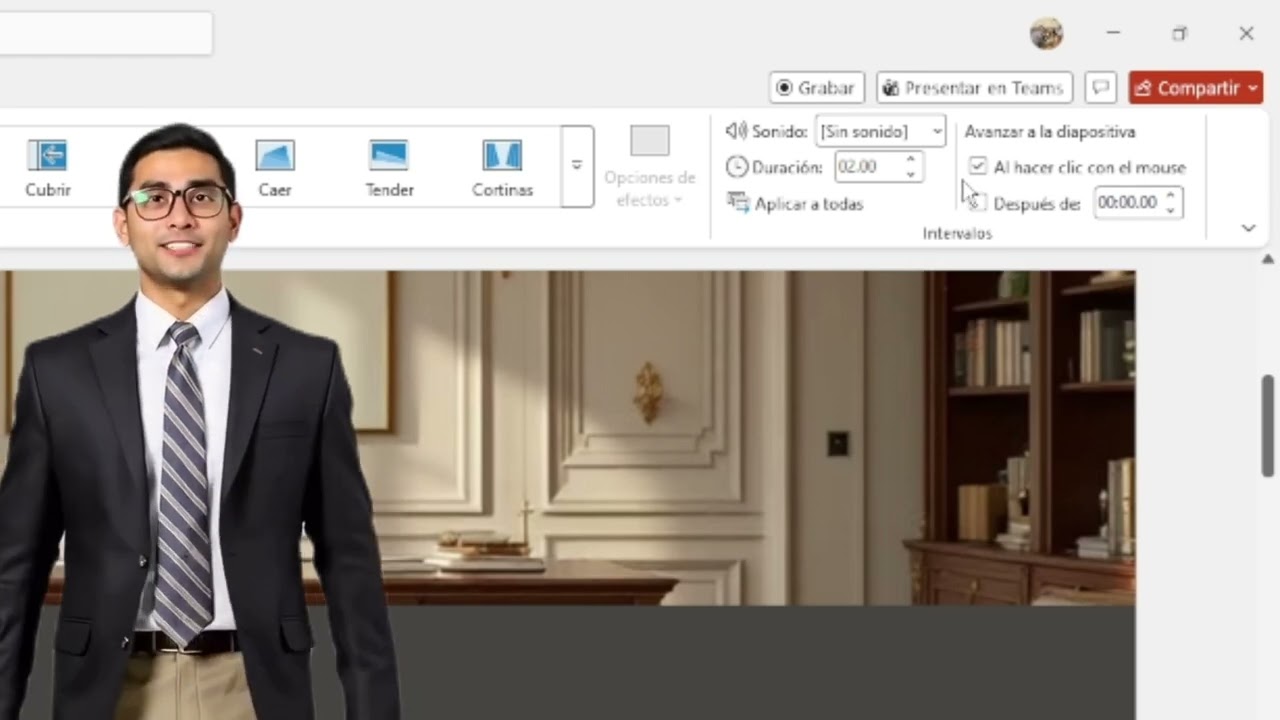The height and width of the screenshot is (720, 1280).
Task: Click Presentar en Teams
Action: [x=974, y=88]
